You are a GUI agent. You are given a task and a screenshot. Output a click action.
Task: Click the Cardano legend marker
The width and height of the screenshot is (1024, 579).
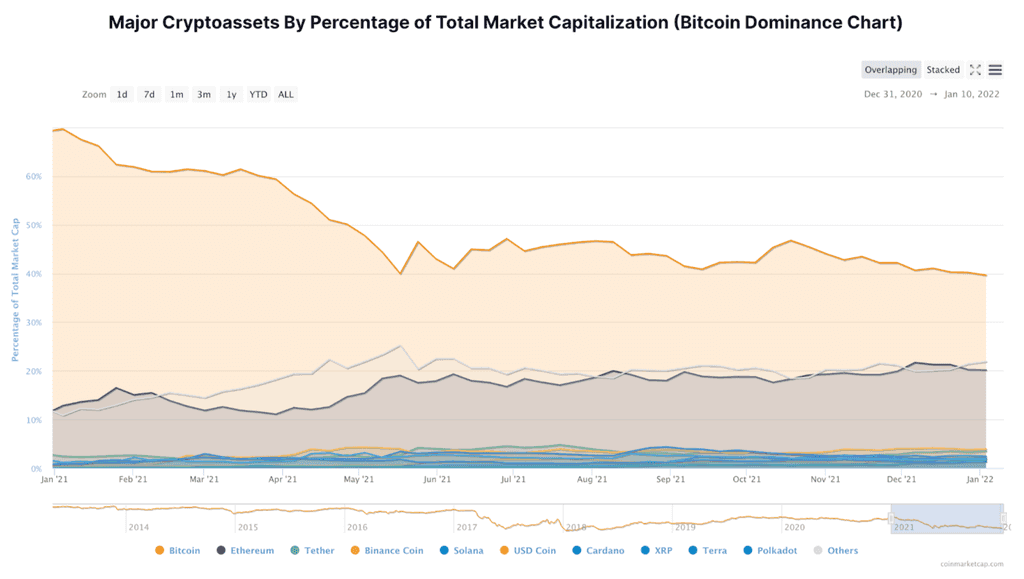click(577, 550)
